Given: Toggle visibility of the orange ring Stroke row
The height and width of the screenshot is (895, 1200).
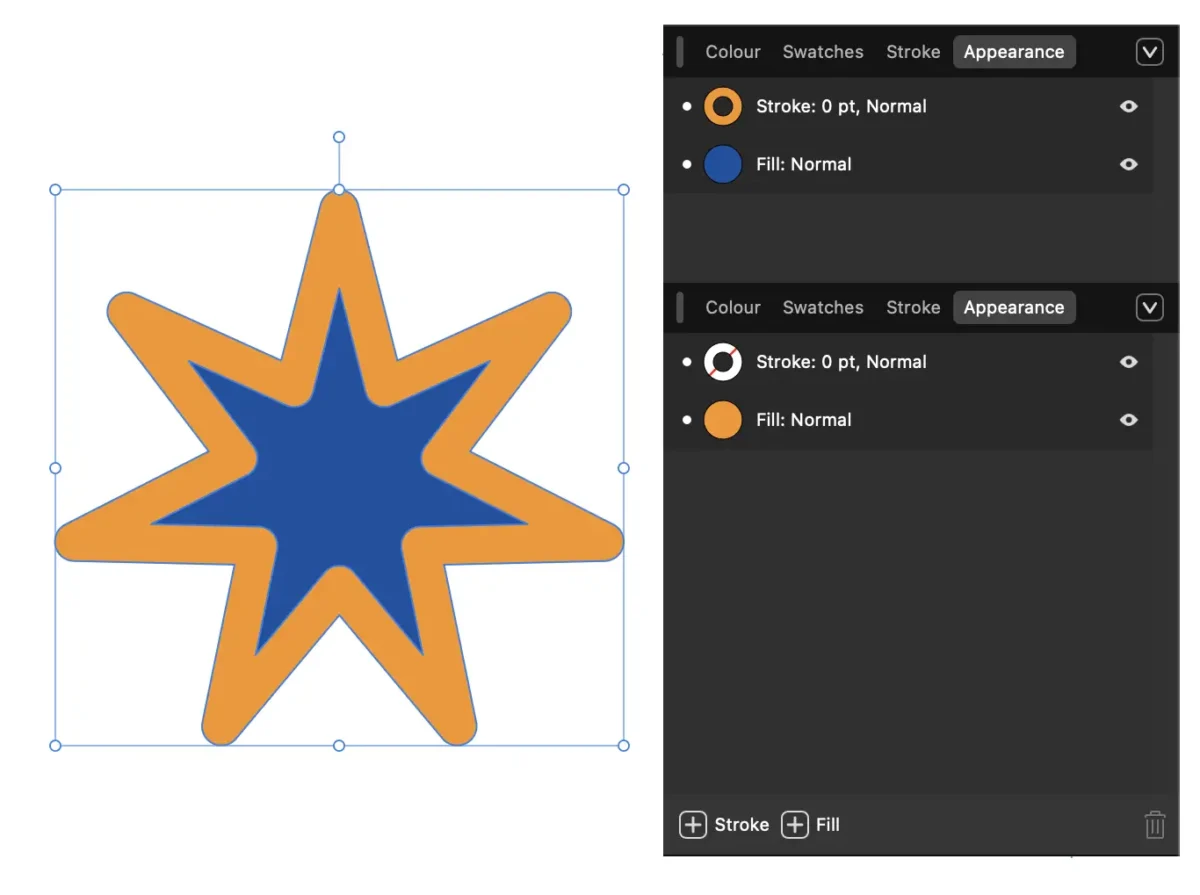Looking at the screenshot, I should pos(1129,106).
